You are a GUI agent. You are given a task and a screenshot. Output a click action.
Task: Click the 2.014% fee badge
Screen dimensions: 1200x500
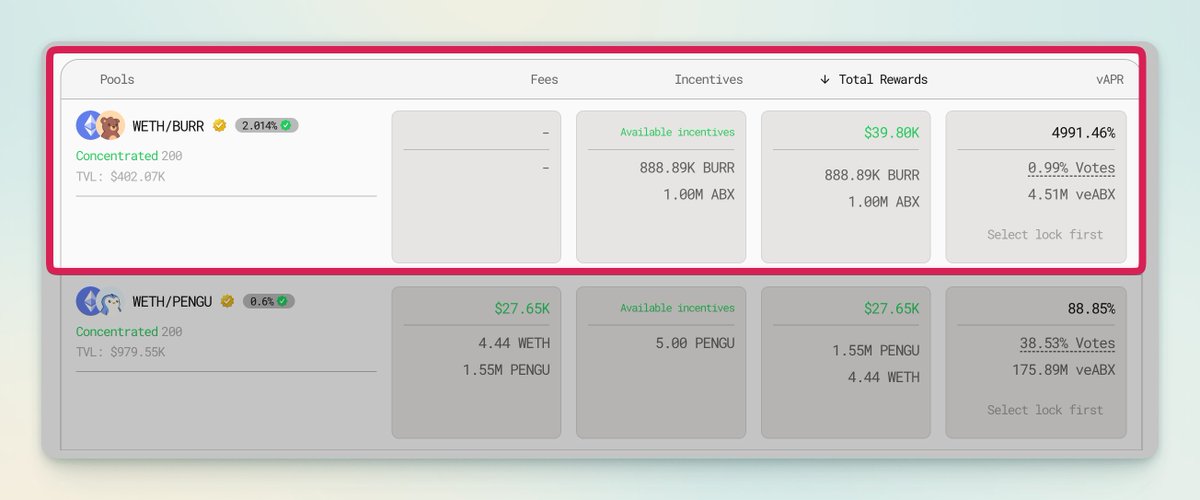[x=267, y=126]
